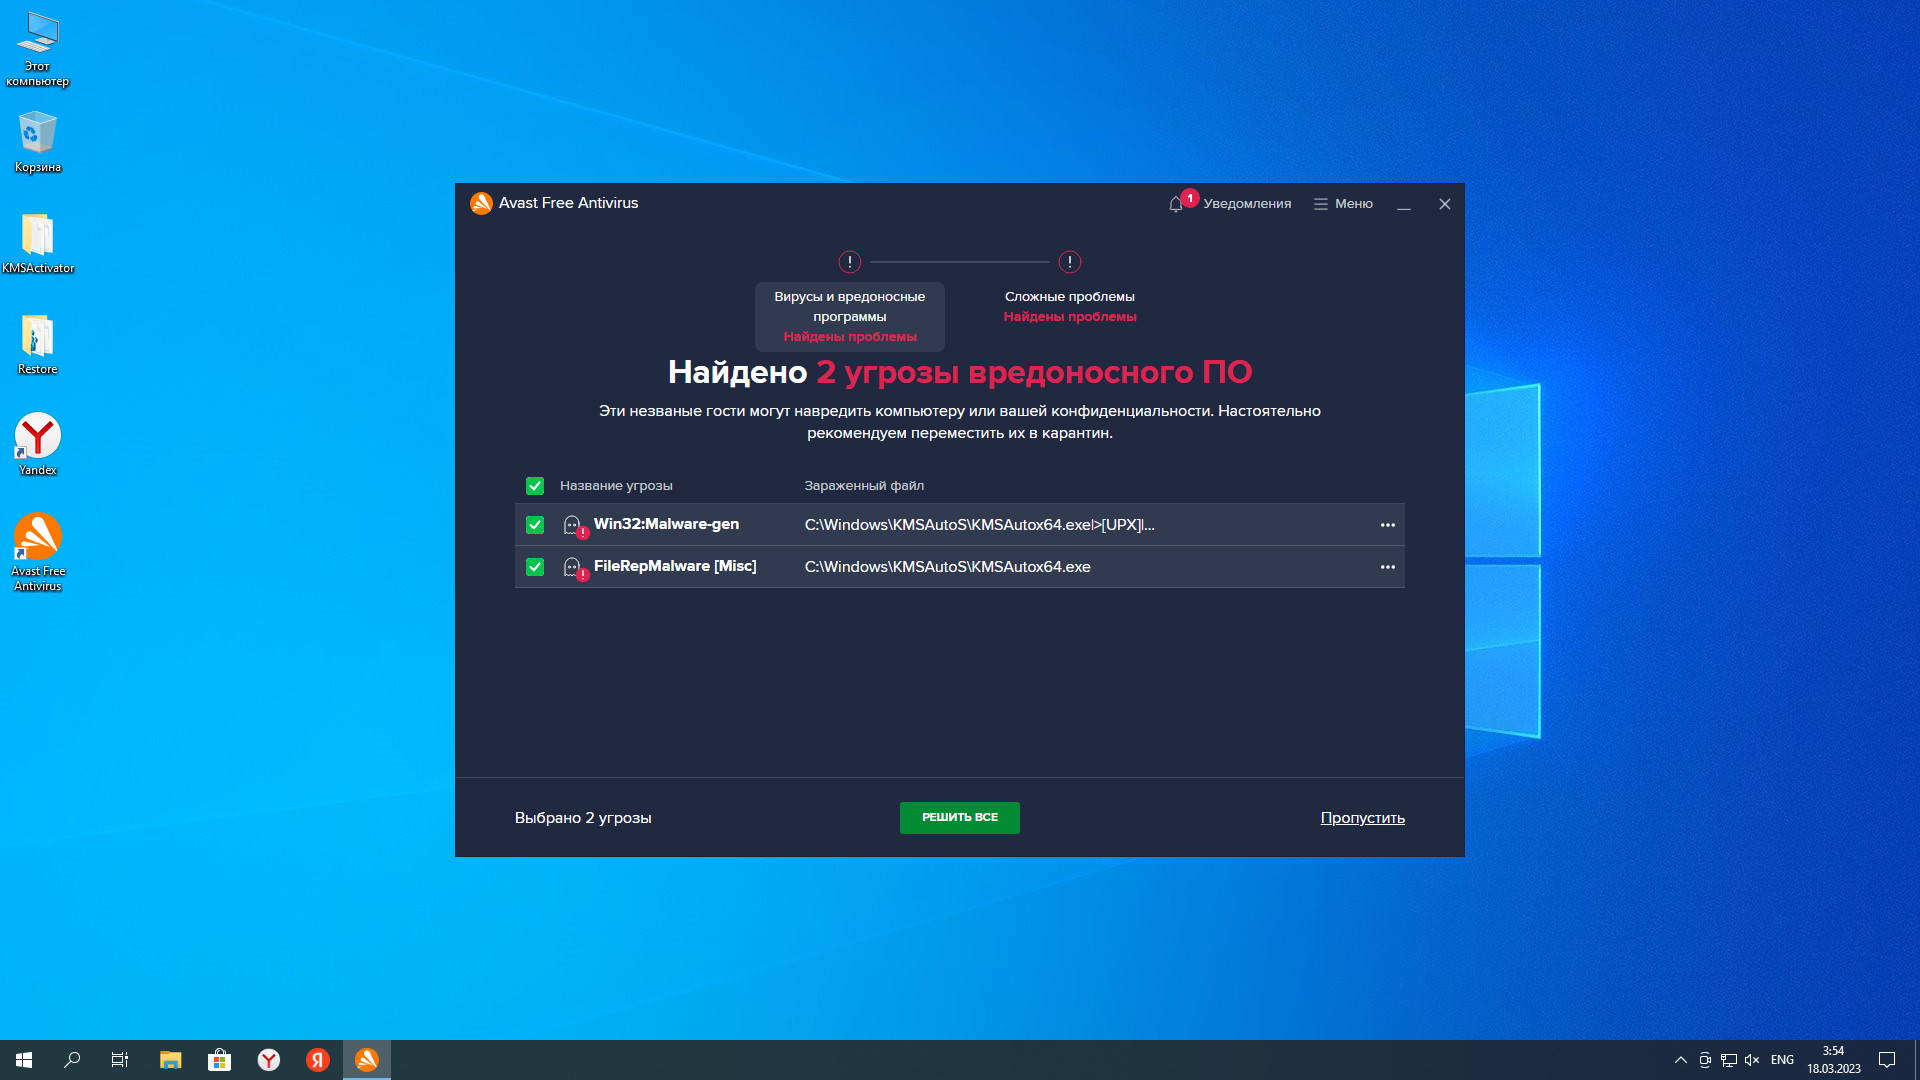
Task: Uncheck the Win32:Malware-gen threat checkbox
Action: tap(535, 525)
